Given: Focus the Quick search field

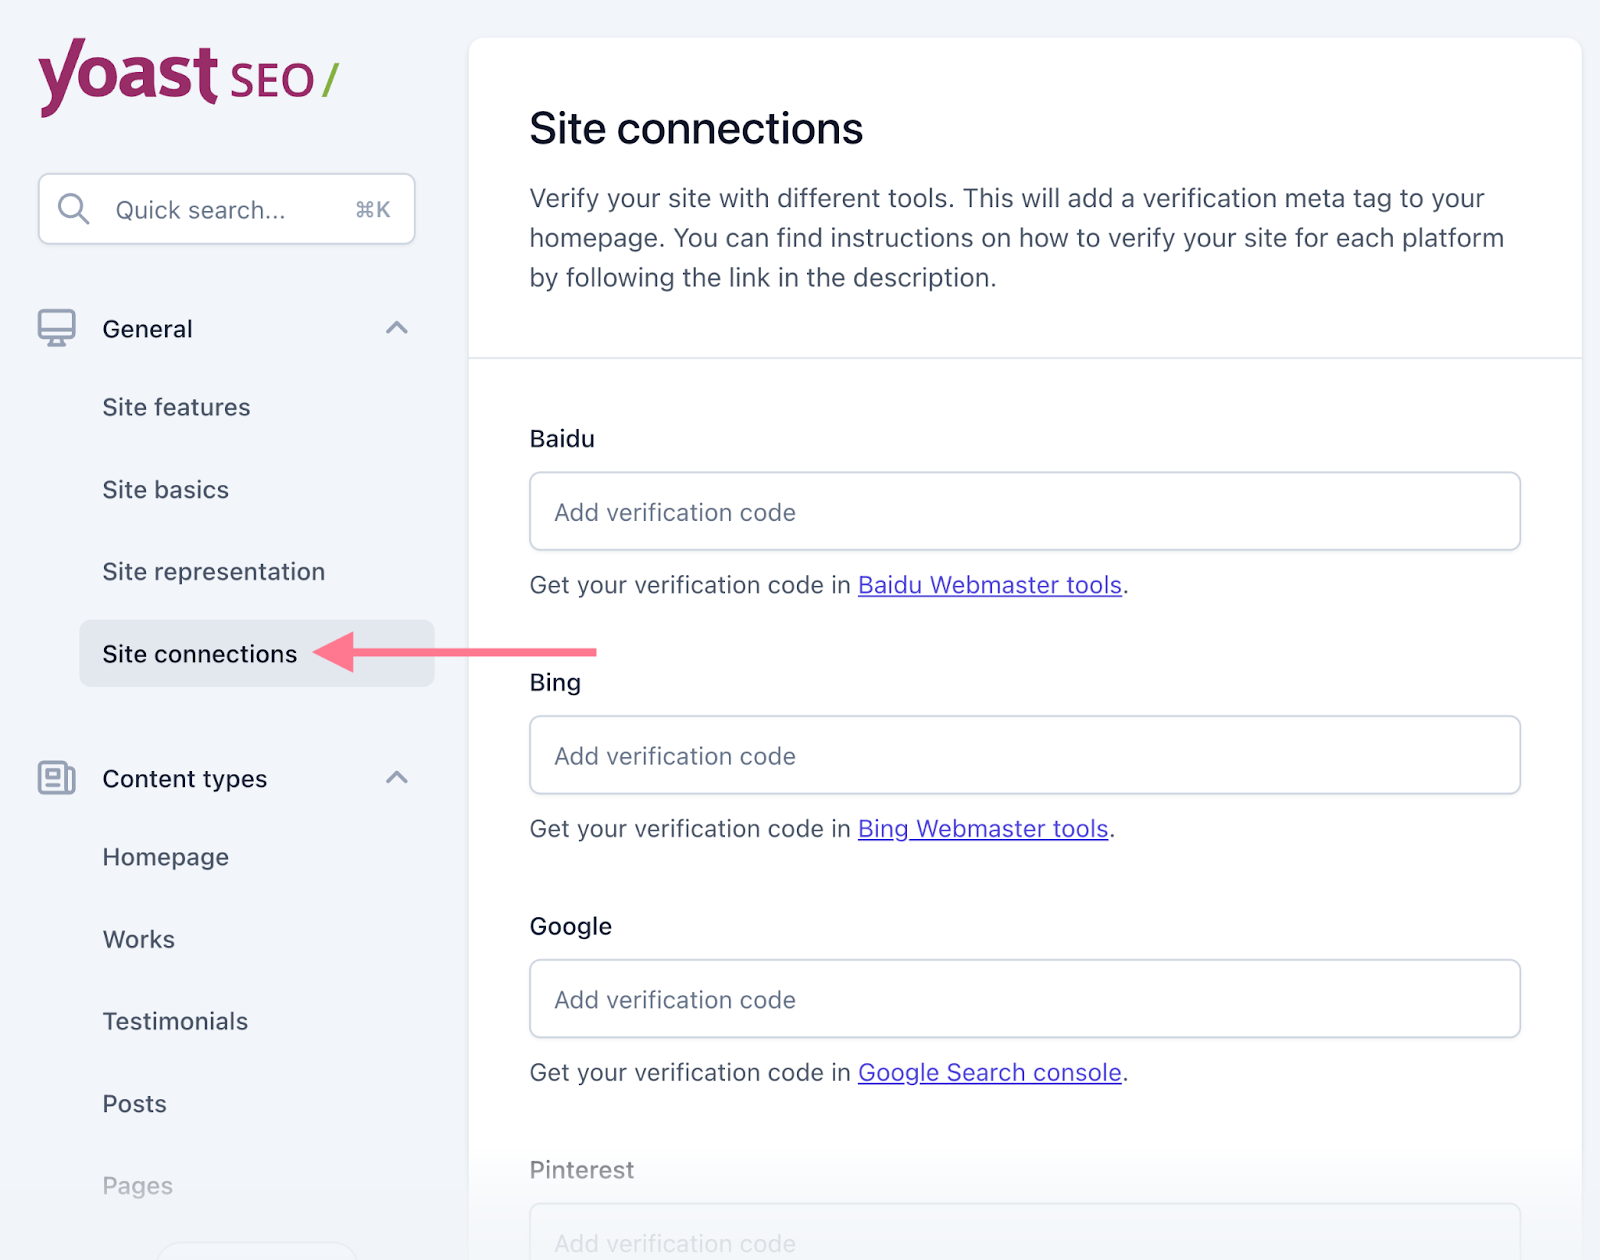Looking at the screenshot, I should coord(226,209).
